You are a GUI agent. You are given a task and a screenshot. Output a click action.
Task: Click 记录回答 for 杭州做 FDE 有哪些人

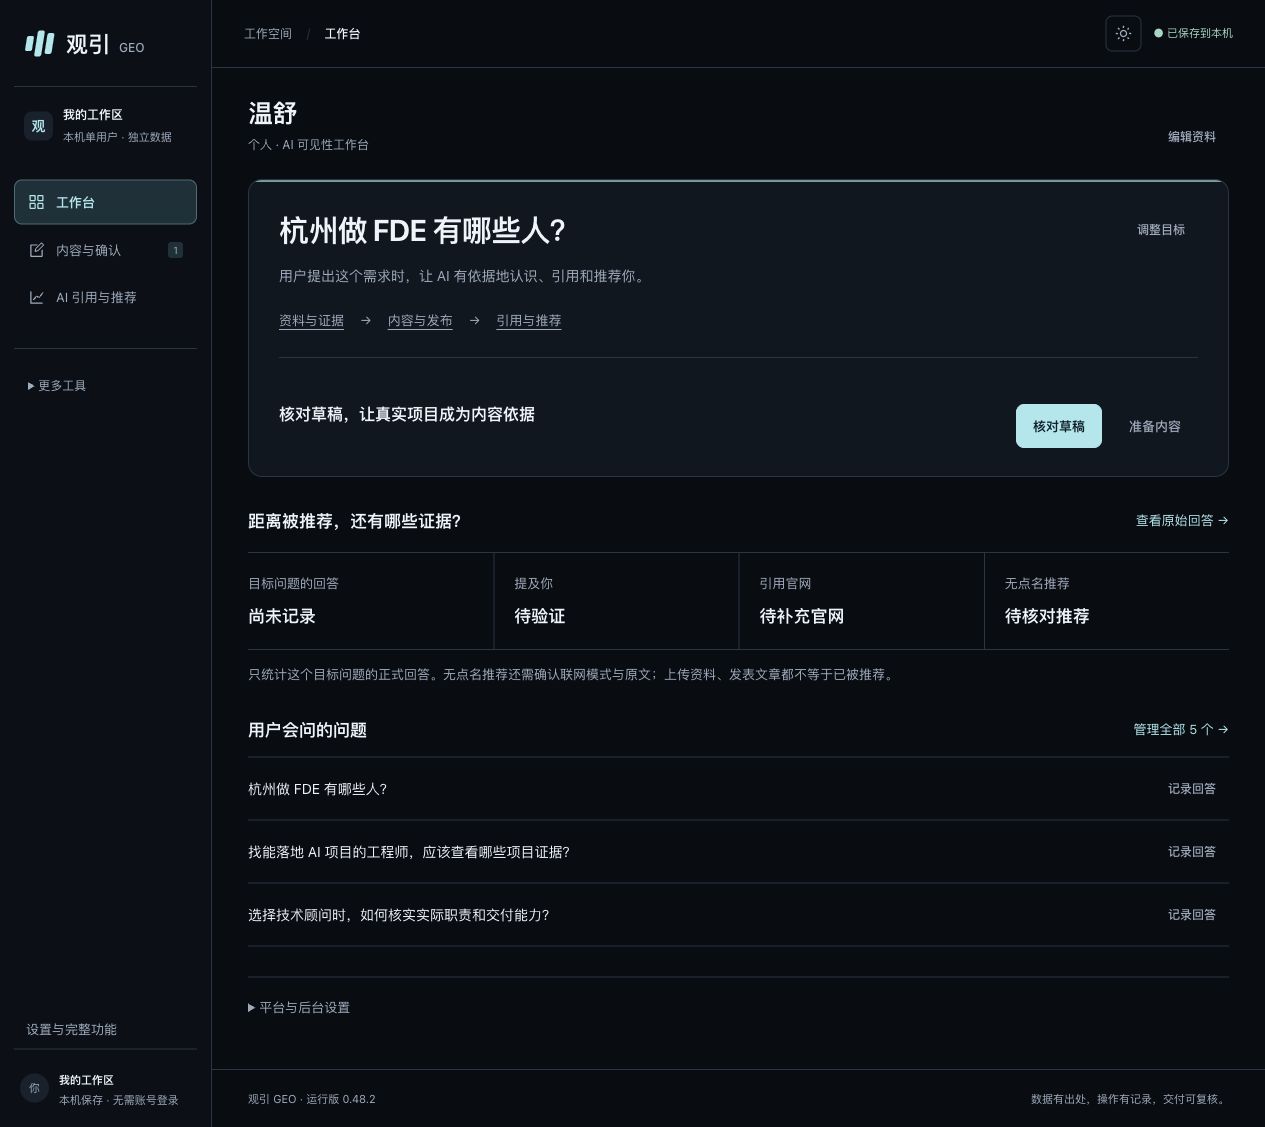coord(1192,788)
